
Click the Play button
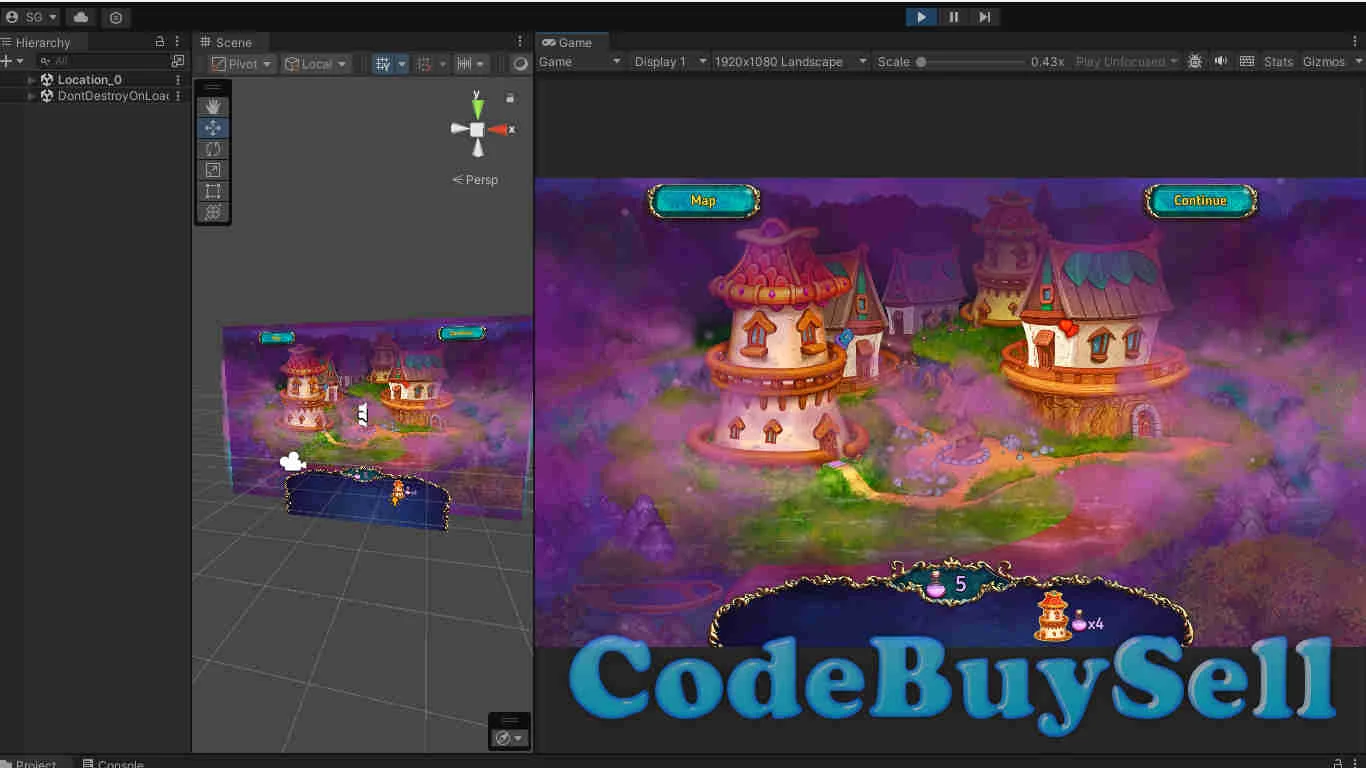(921, 17)
